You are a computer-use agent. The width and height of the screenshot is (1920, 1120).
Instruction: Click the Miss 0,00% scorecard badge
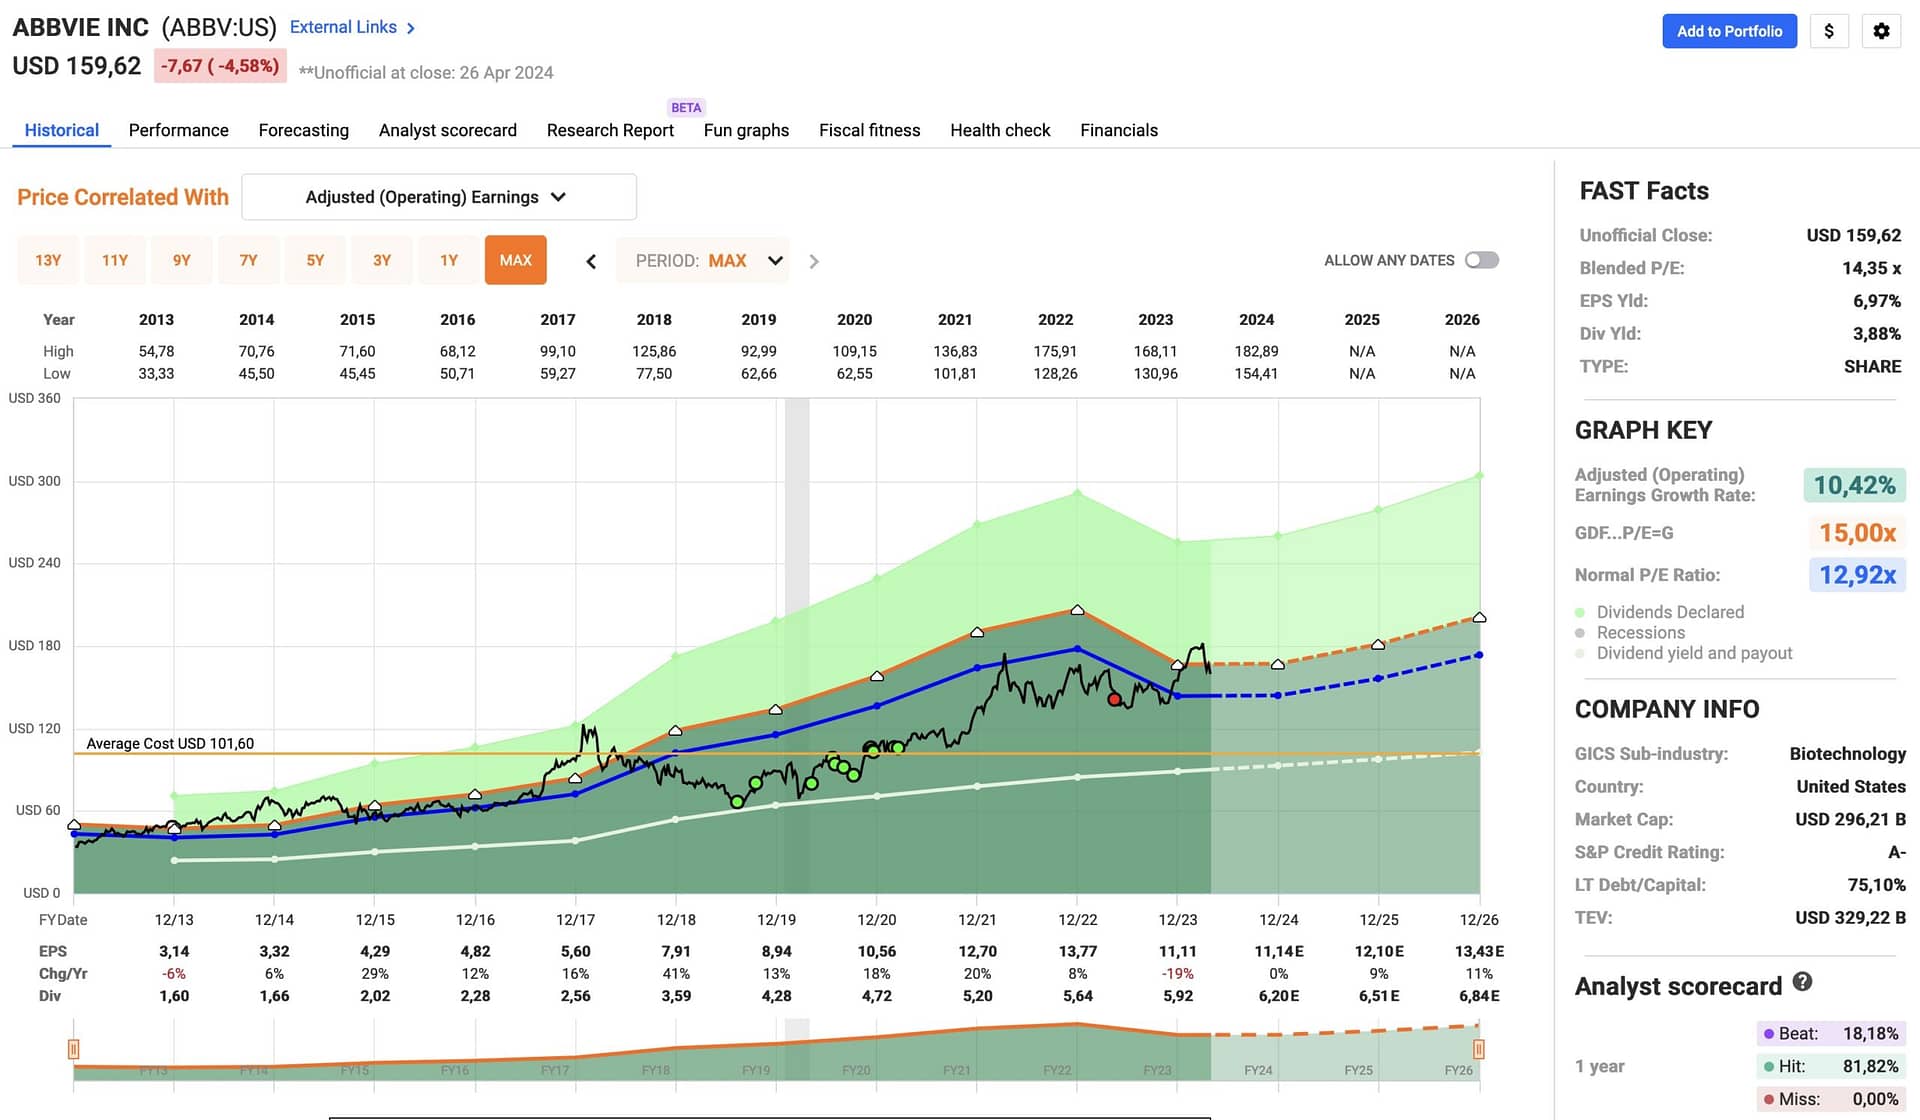click(1831, 1099)
